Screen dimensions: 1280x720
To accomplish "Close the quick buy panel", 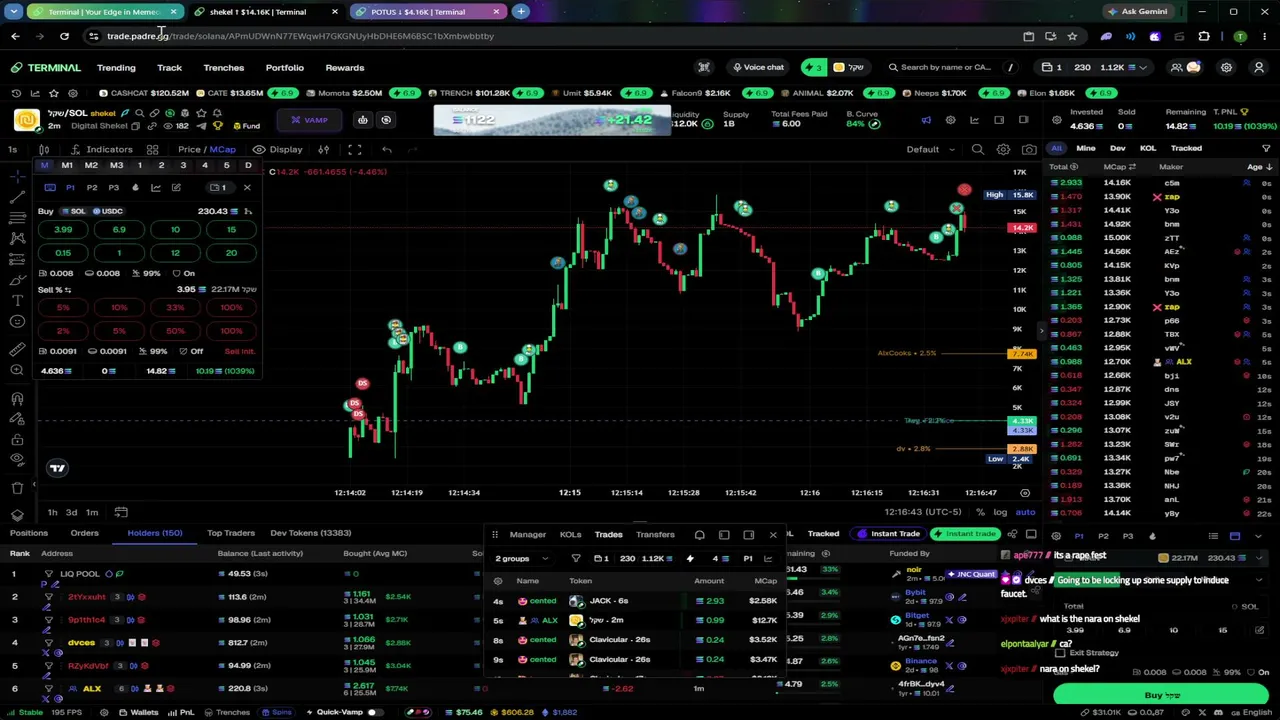I will (x=247, y=187).
